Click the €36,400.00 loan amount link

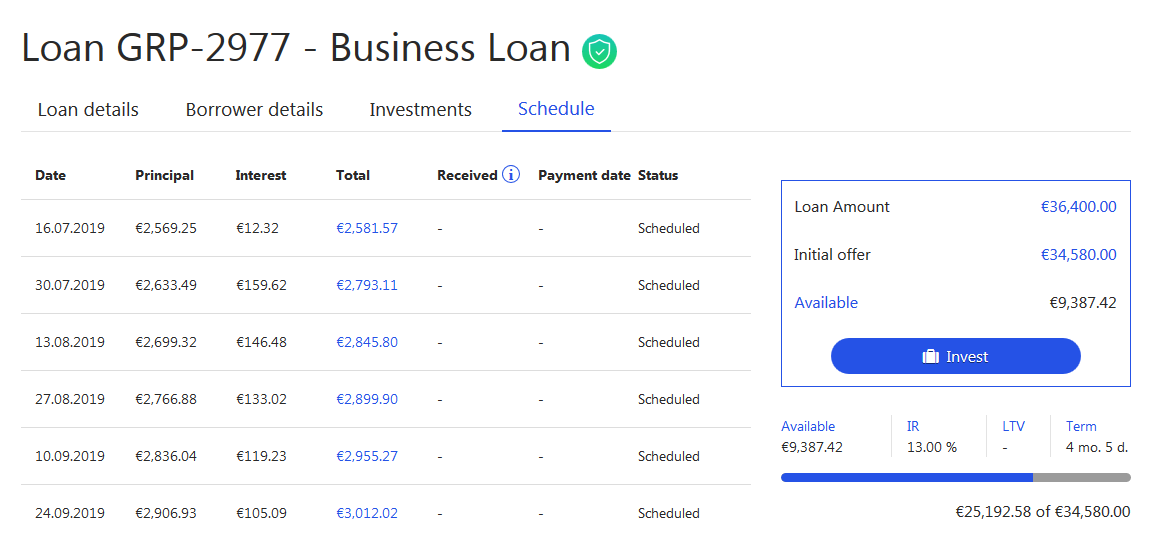tap(1078, 207)
